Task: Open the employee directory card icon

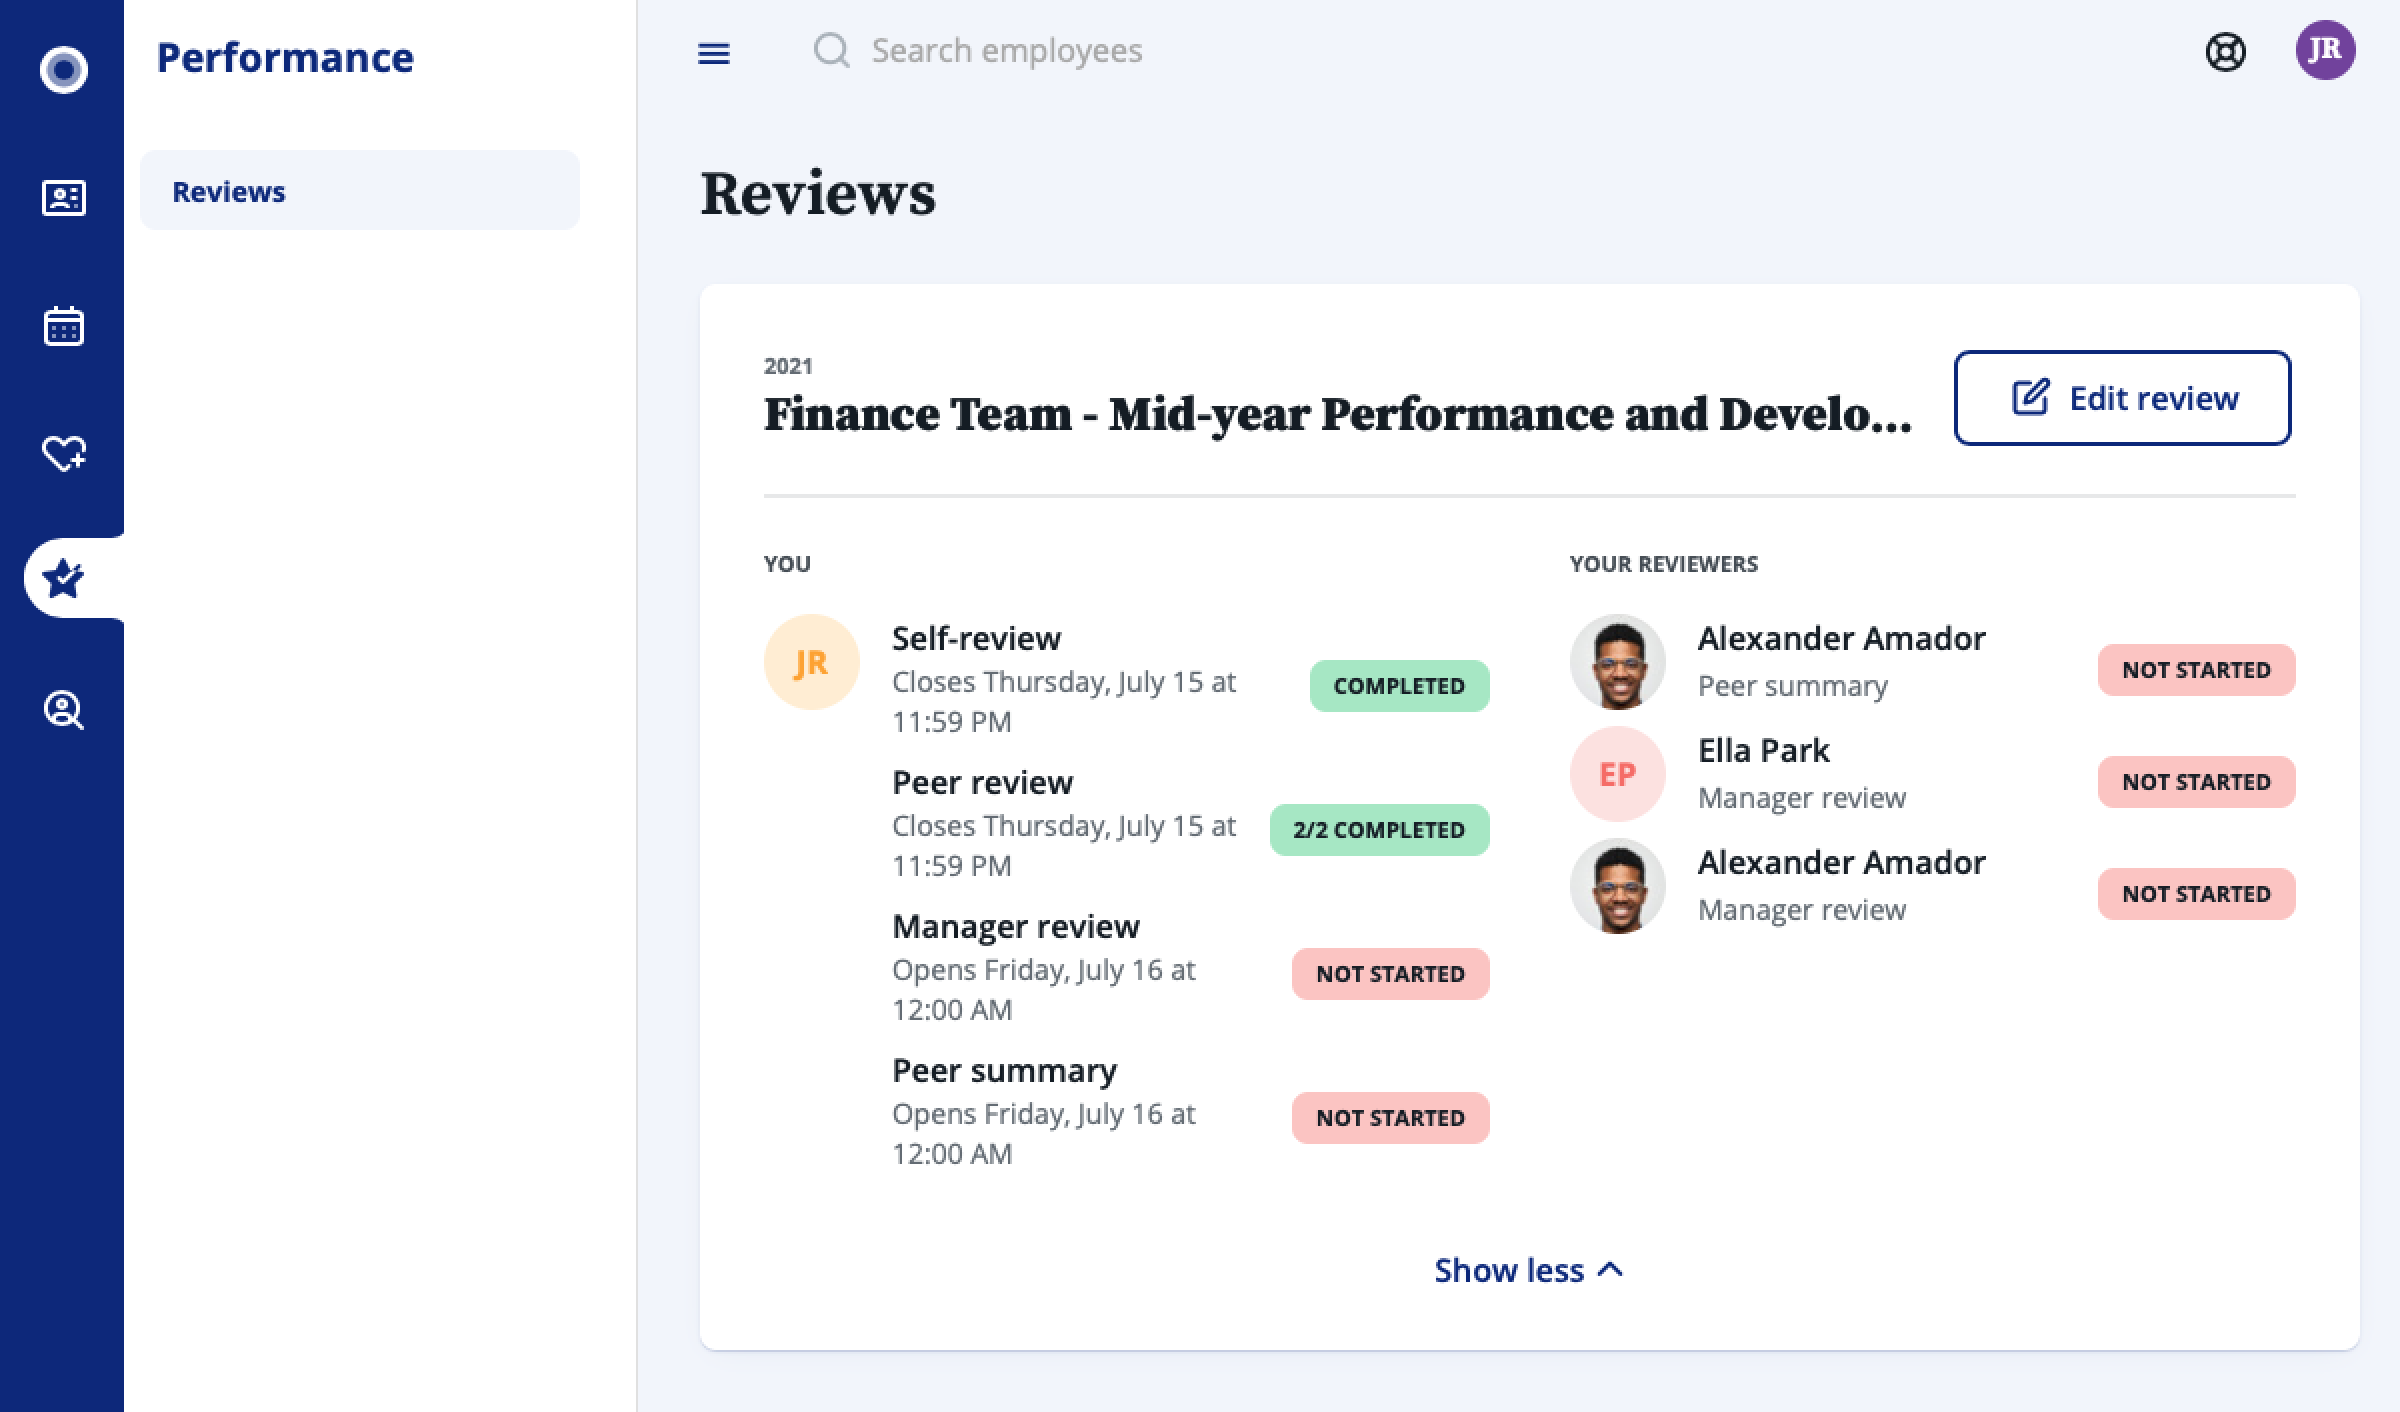Action: click(63, 198)
